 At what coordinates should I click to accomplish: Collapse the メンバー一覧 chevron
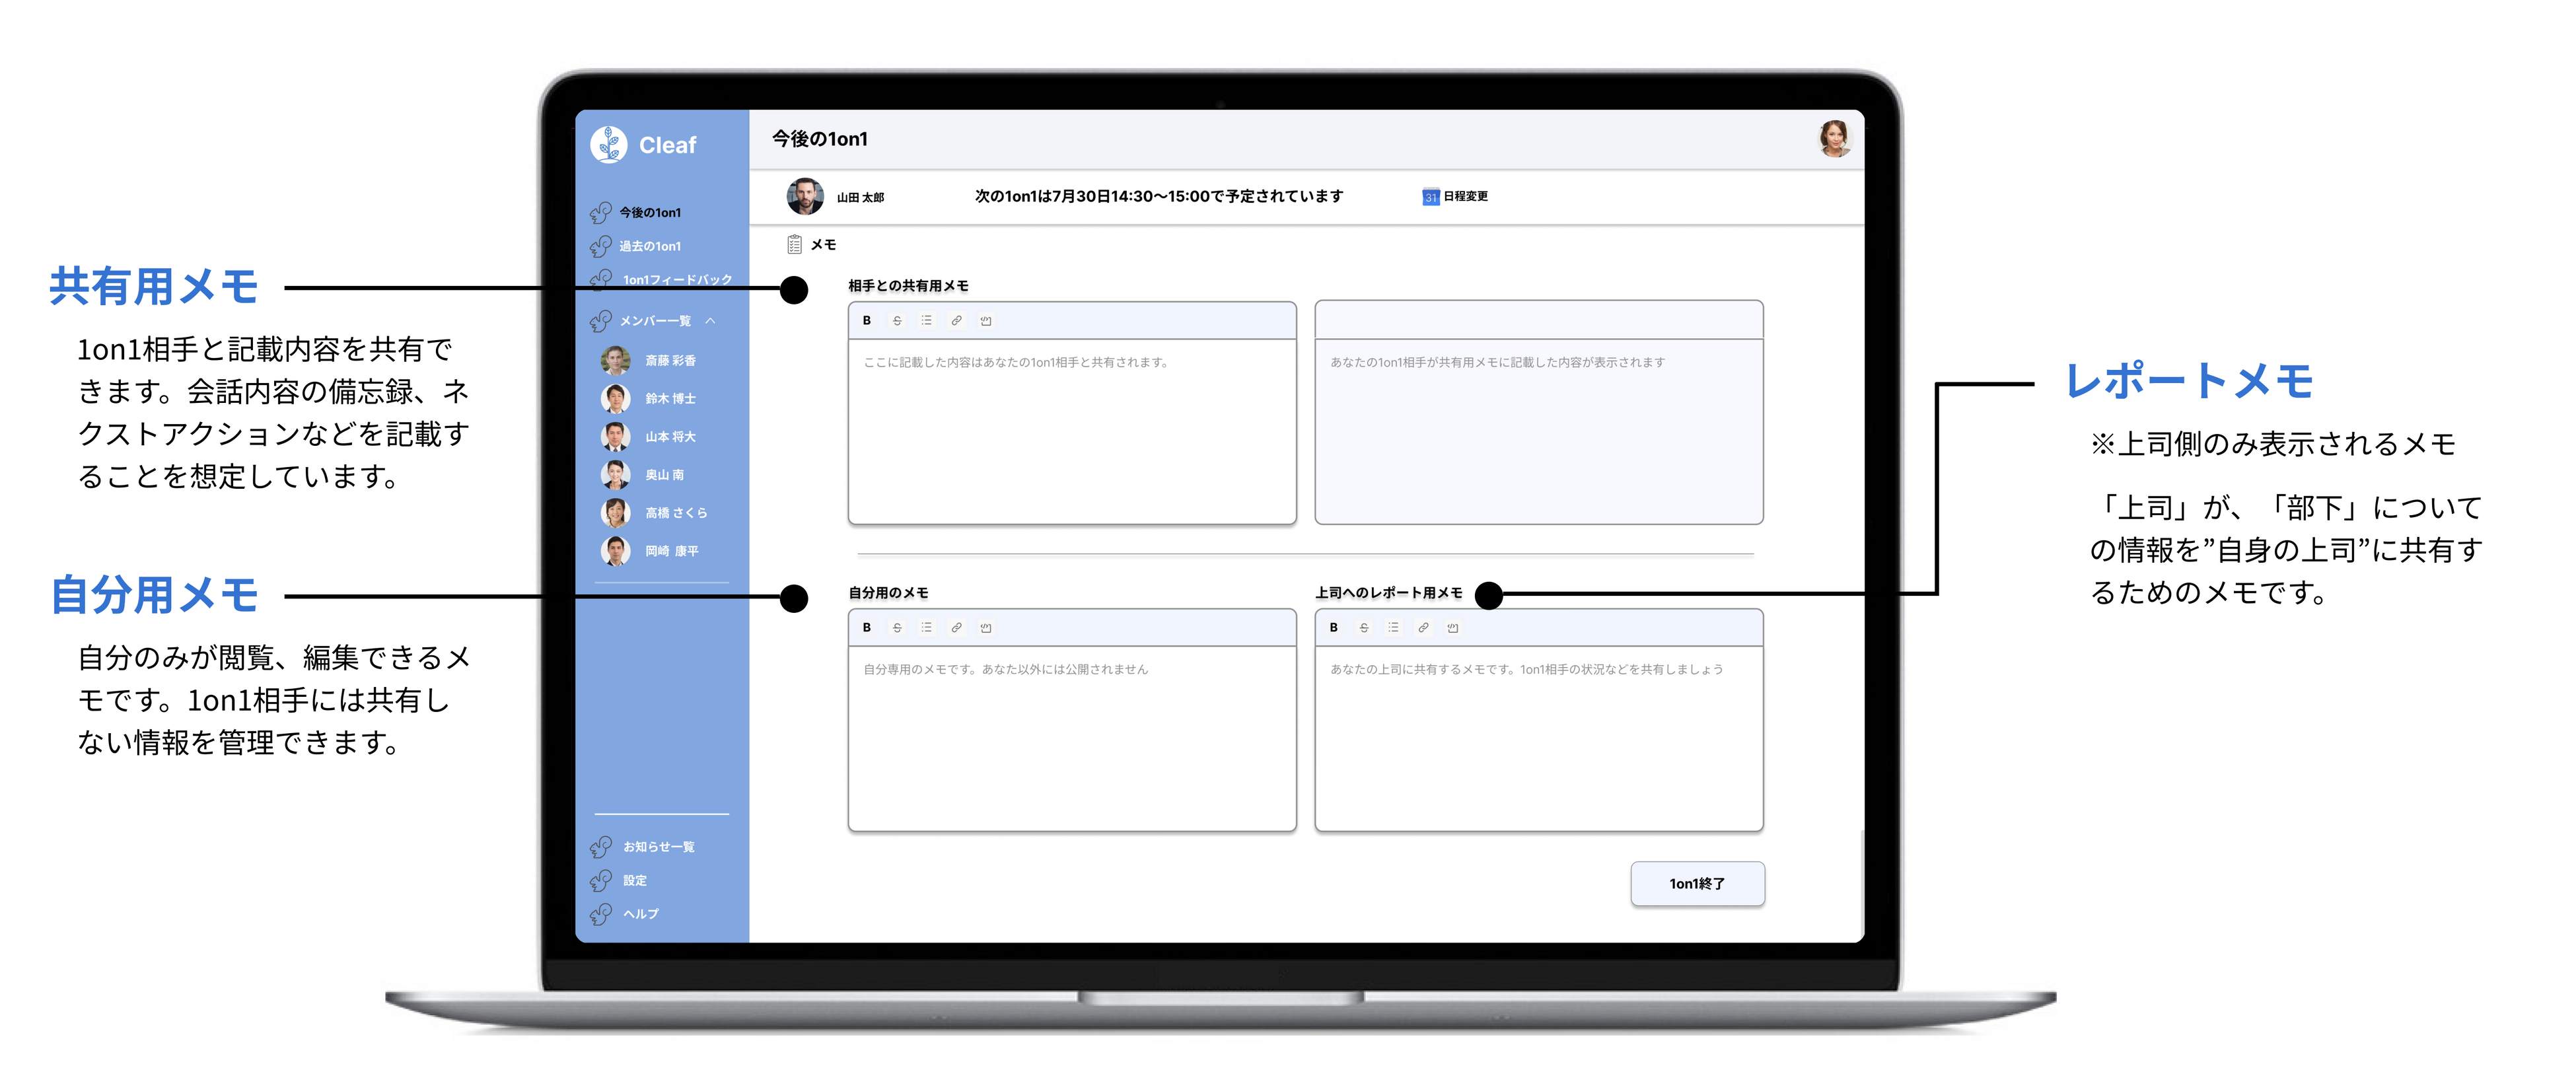(710, 321)
